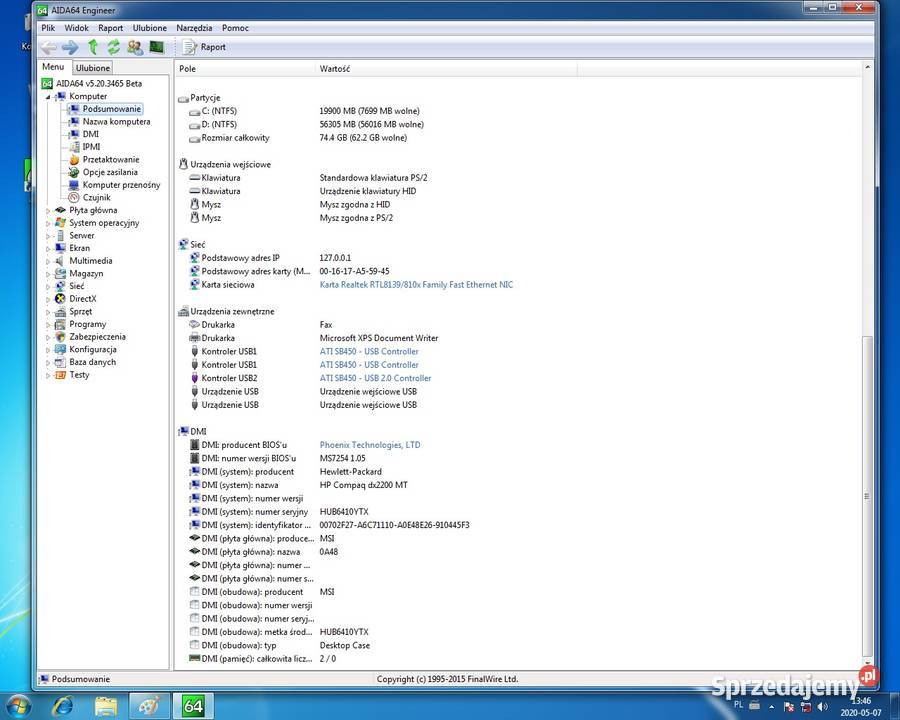This screenshot has width=900, height=720.
Task: Expand the DirectX tree node
Action: pos(48,299)
